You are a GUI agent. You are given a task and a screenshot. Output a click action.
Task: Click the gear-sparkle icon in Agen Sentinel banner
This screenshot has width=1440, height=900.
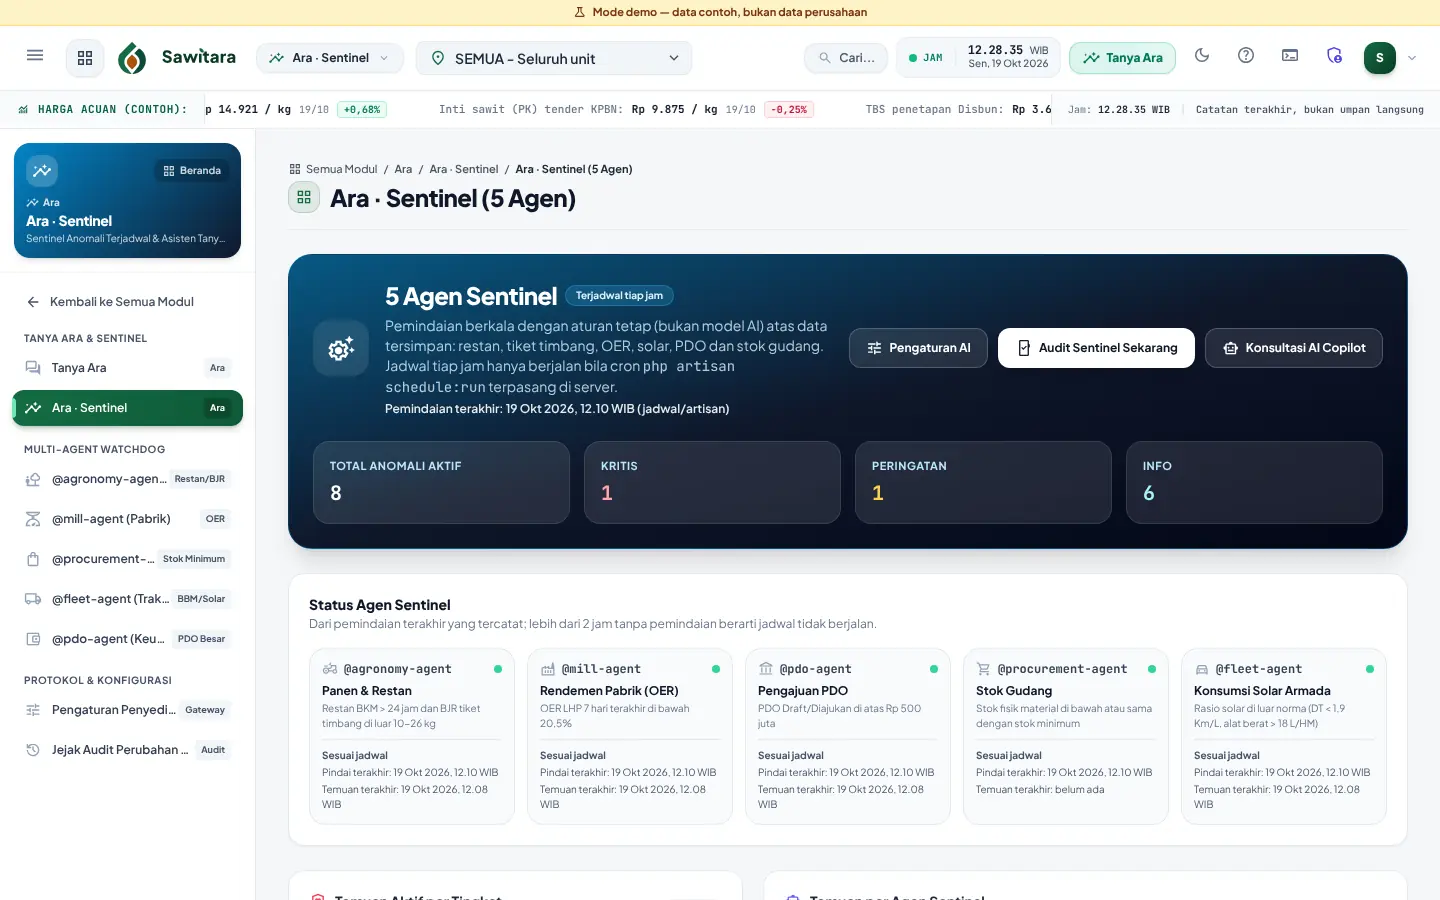pos(341,348)
